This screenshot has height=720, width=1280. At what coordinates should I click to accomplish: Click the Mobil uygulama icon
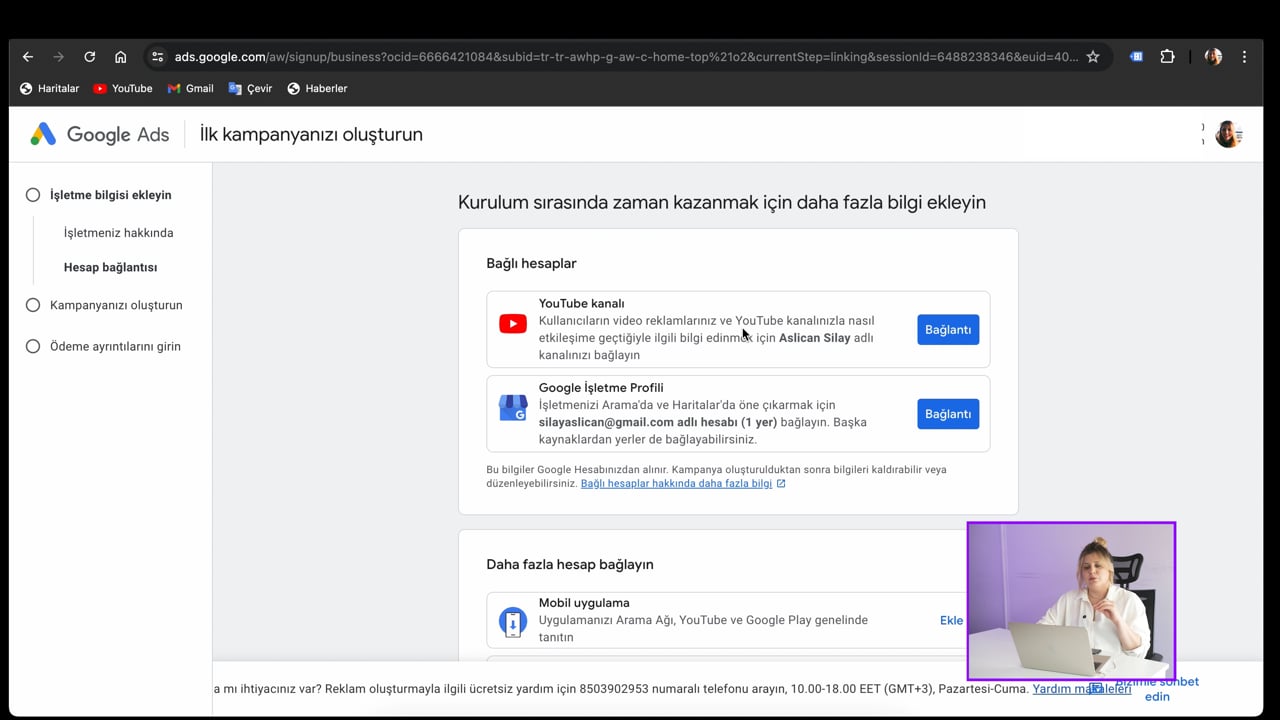point(513,621)
